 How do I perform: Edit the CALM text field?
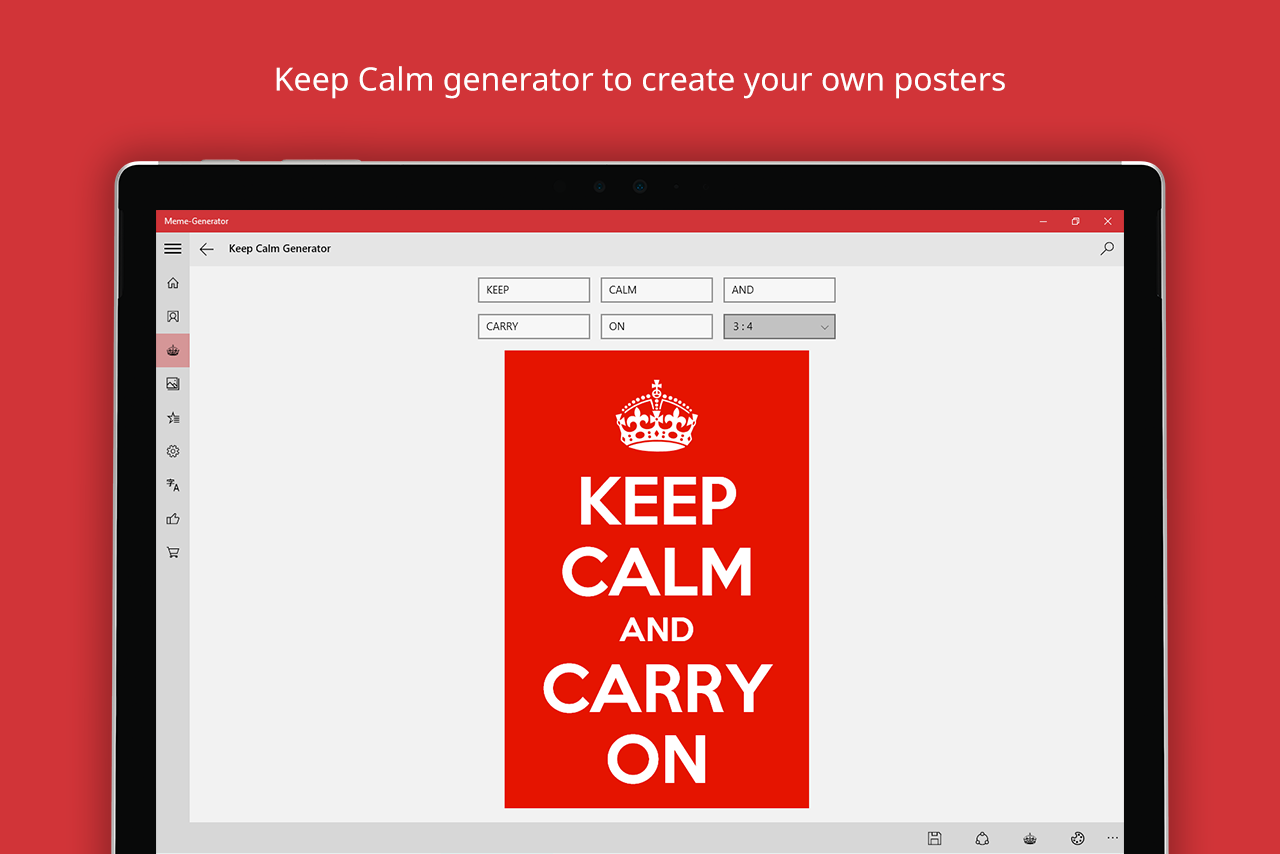point(656,290)
